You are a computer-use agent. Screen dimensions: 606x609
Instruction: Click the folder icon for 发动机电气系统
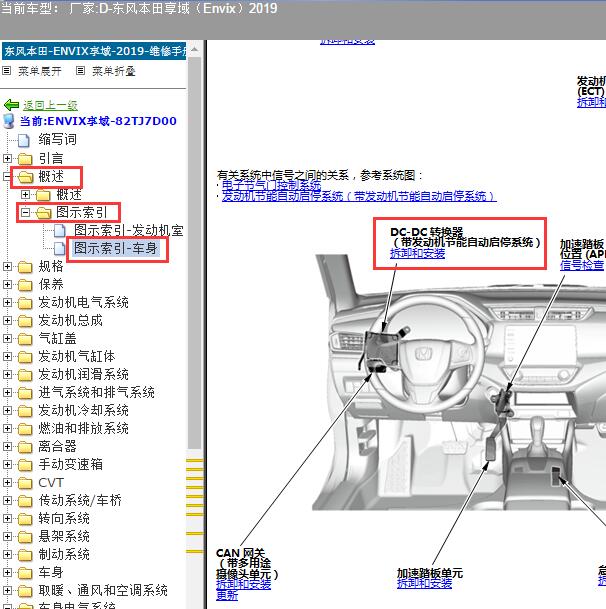click(x=25, y=303)
